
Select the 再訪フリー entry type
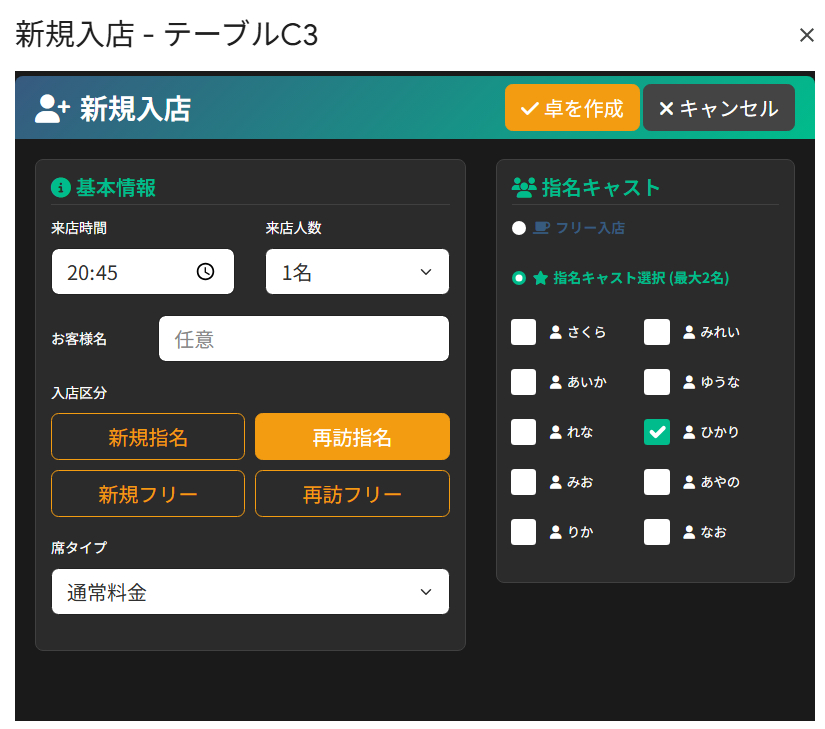(352, 494)
